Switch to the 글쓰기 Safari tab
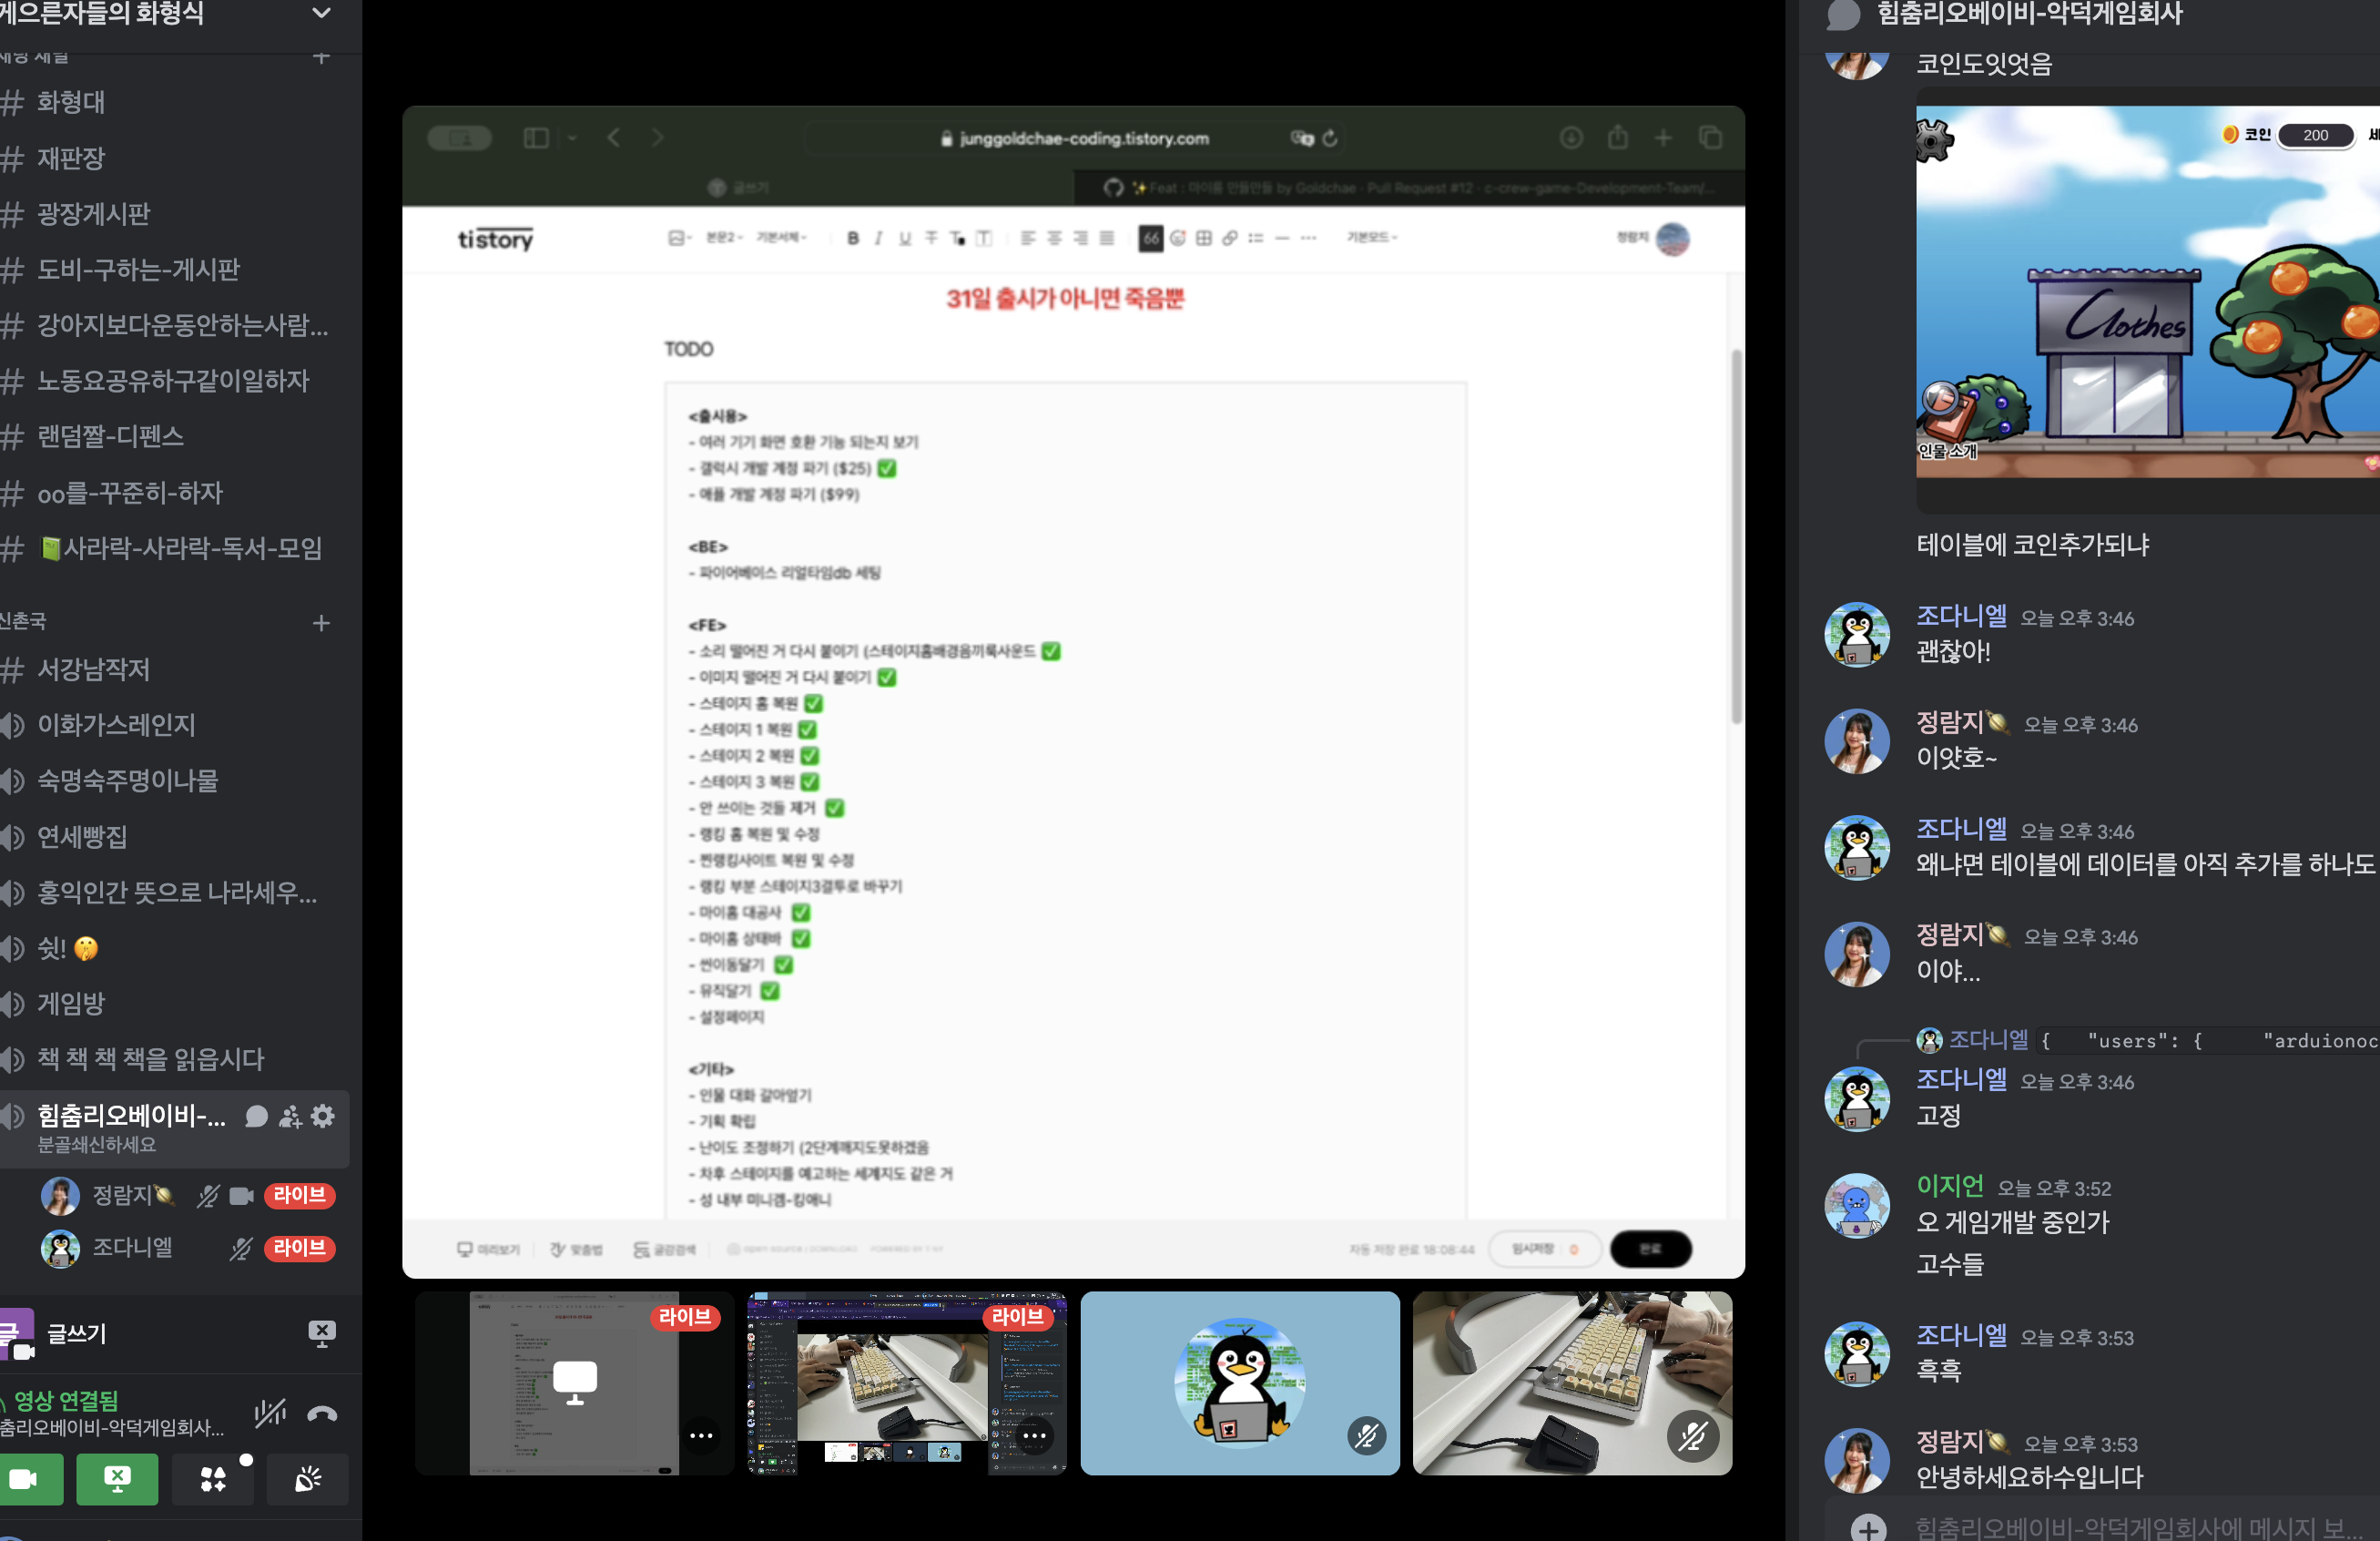This screenshot has width=2380, height=1541. pos(738,188)
